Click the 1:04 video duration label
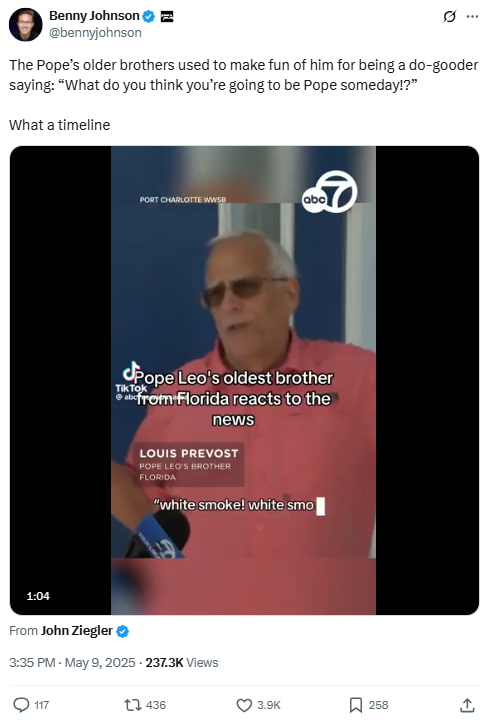The width and height of the screenshot is (488, 720). click(x=38, y=596)
